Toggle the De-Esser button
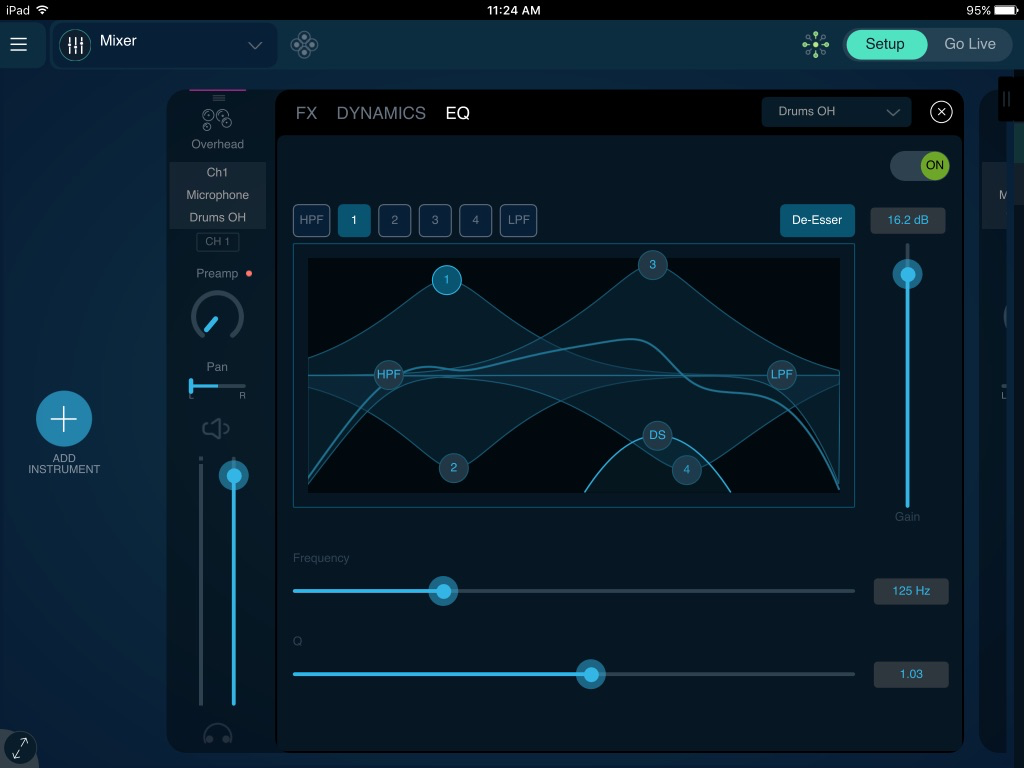 point(817,220)
